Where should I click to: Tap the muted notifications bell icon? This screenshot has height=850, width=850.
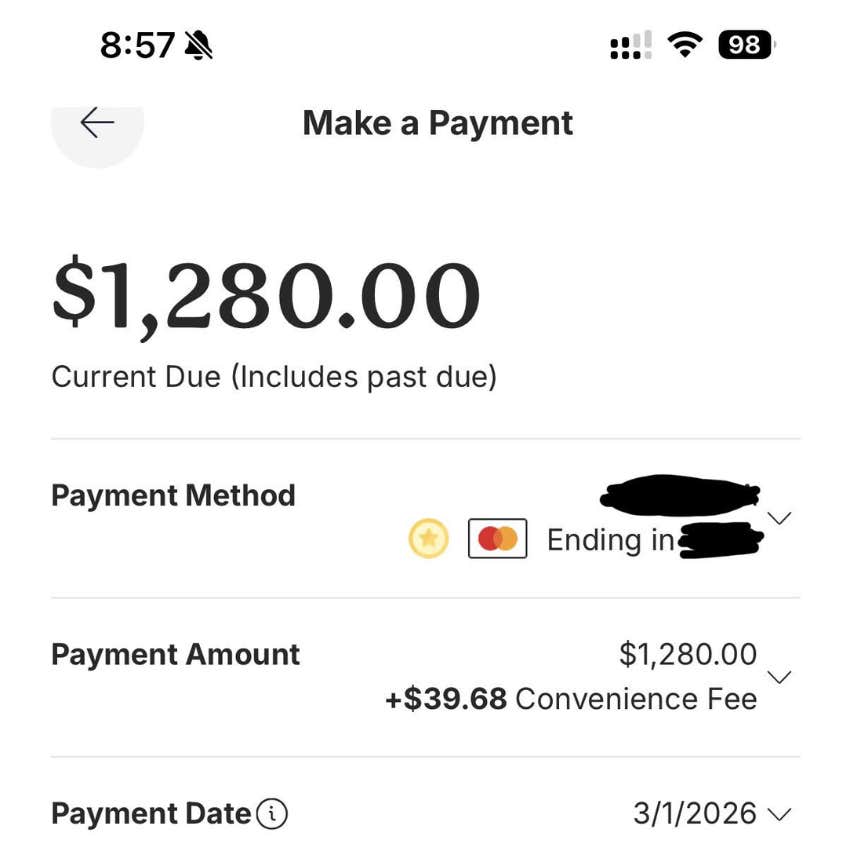click(x=196, y=43)
